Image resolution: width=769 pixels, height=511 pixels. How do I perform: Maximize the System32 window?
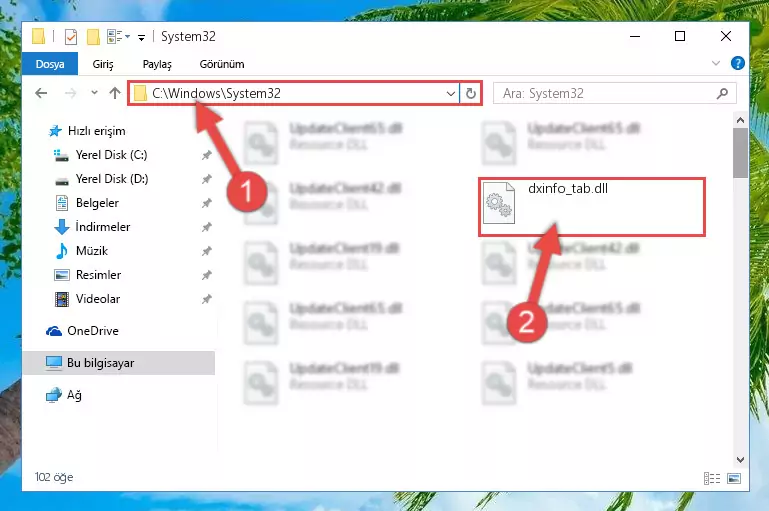(x=680, y=36)
